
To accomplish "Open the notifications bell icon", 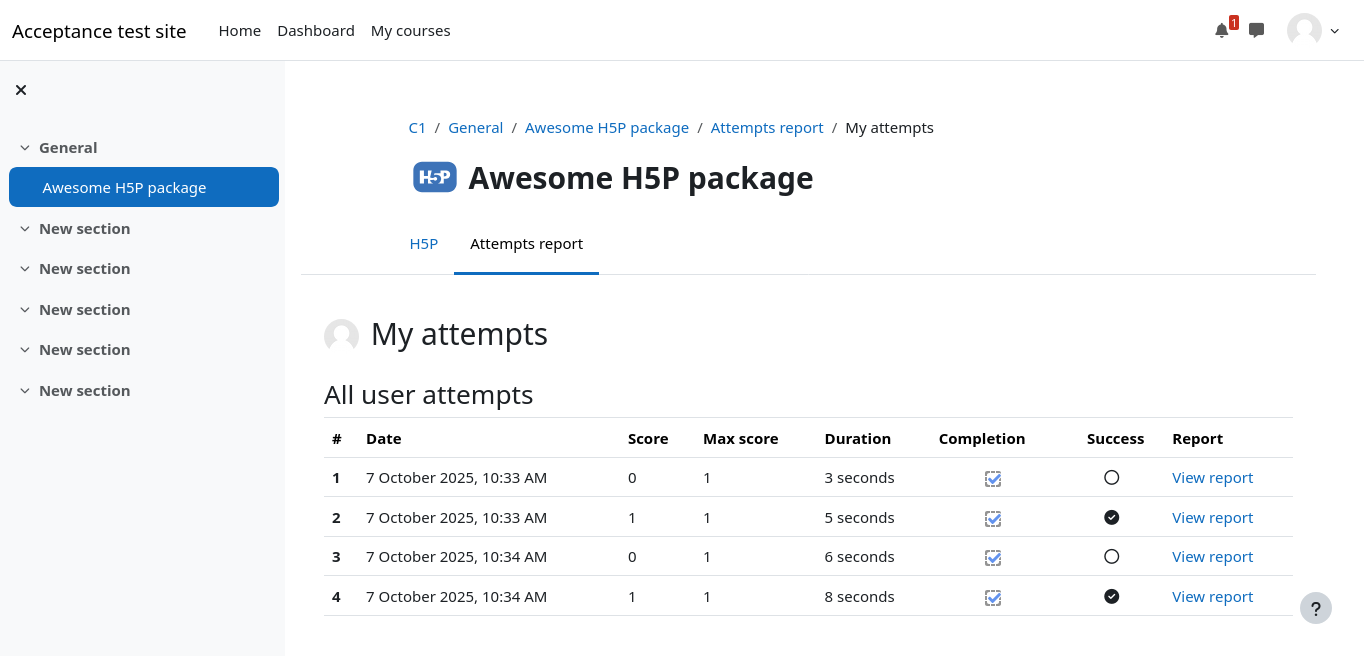I will pyautogui.click(x=1221, y=31).
